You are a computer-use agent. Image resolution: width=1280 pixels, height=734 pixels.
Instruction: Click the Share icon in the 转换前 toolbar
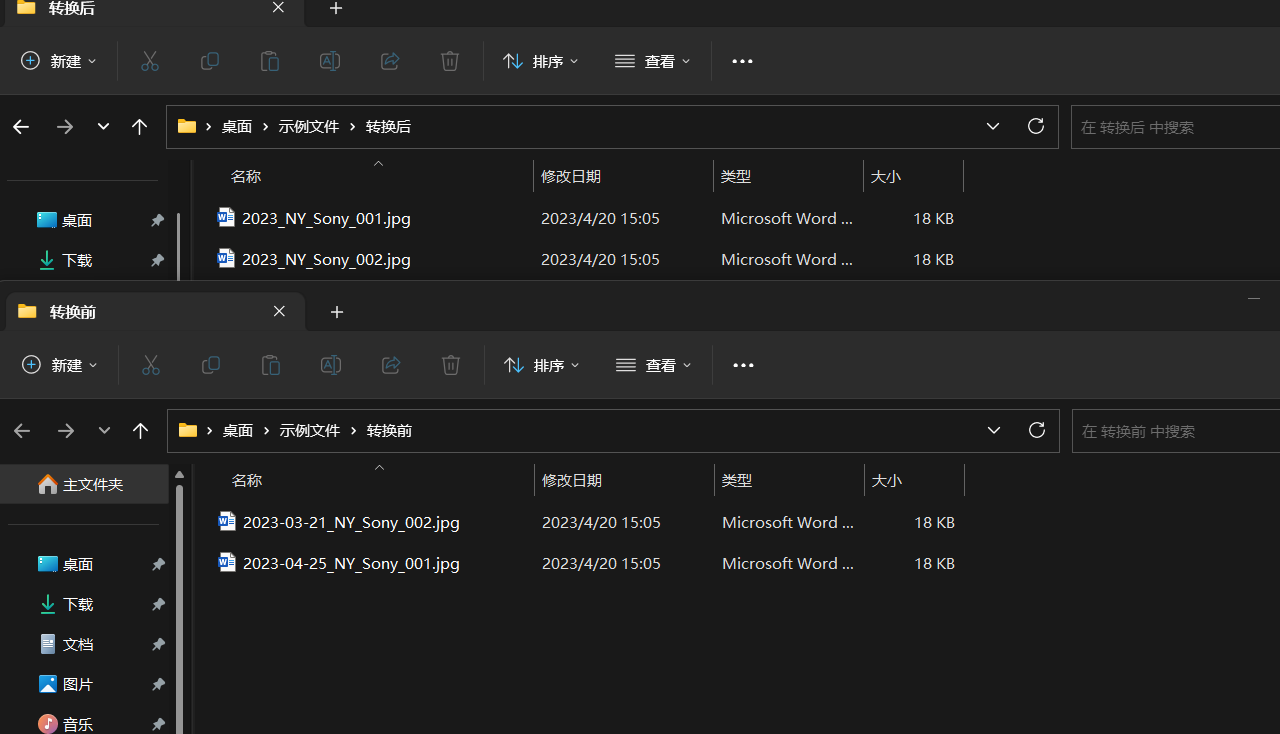pyautogui.click(x=390, y=365)
